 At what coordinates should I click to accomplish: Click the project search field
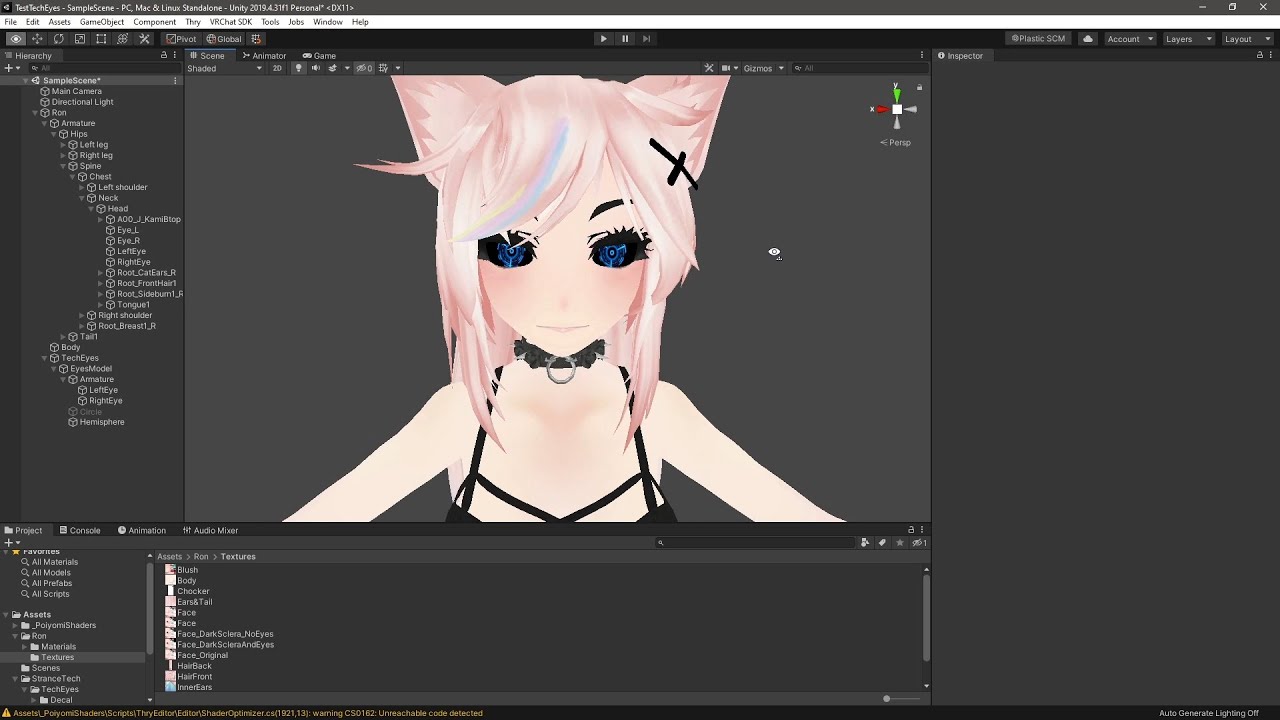[x=757, y=543]
